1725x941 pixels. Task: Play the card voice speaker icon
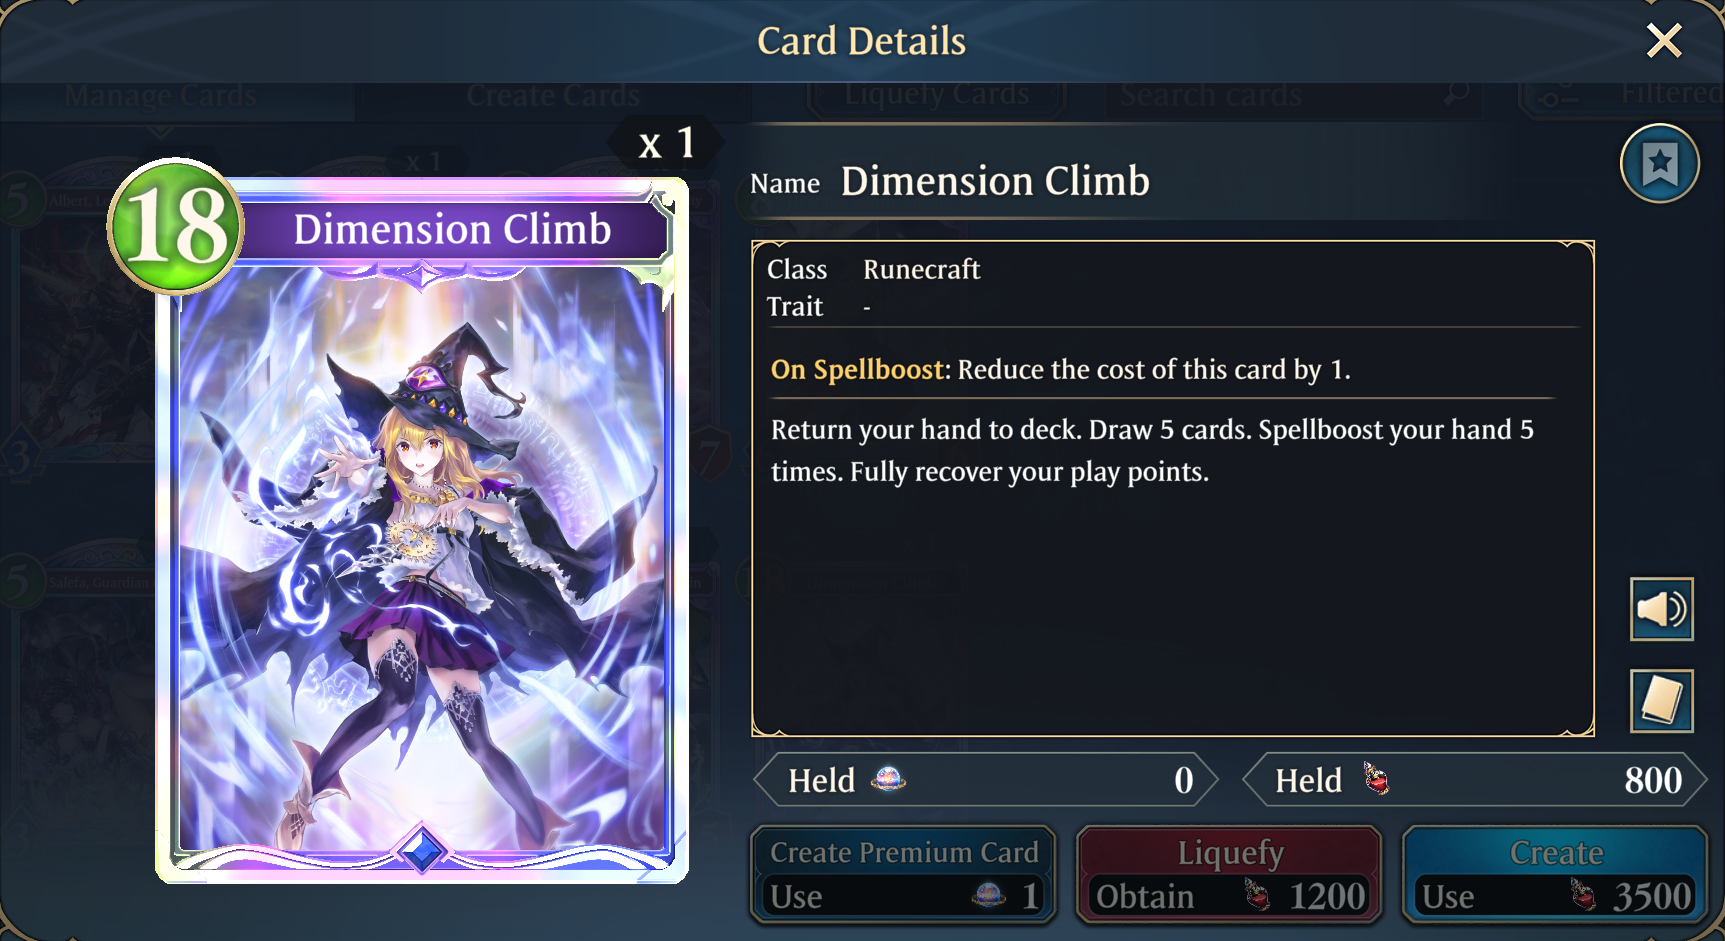(1662, 609)
